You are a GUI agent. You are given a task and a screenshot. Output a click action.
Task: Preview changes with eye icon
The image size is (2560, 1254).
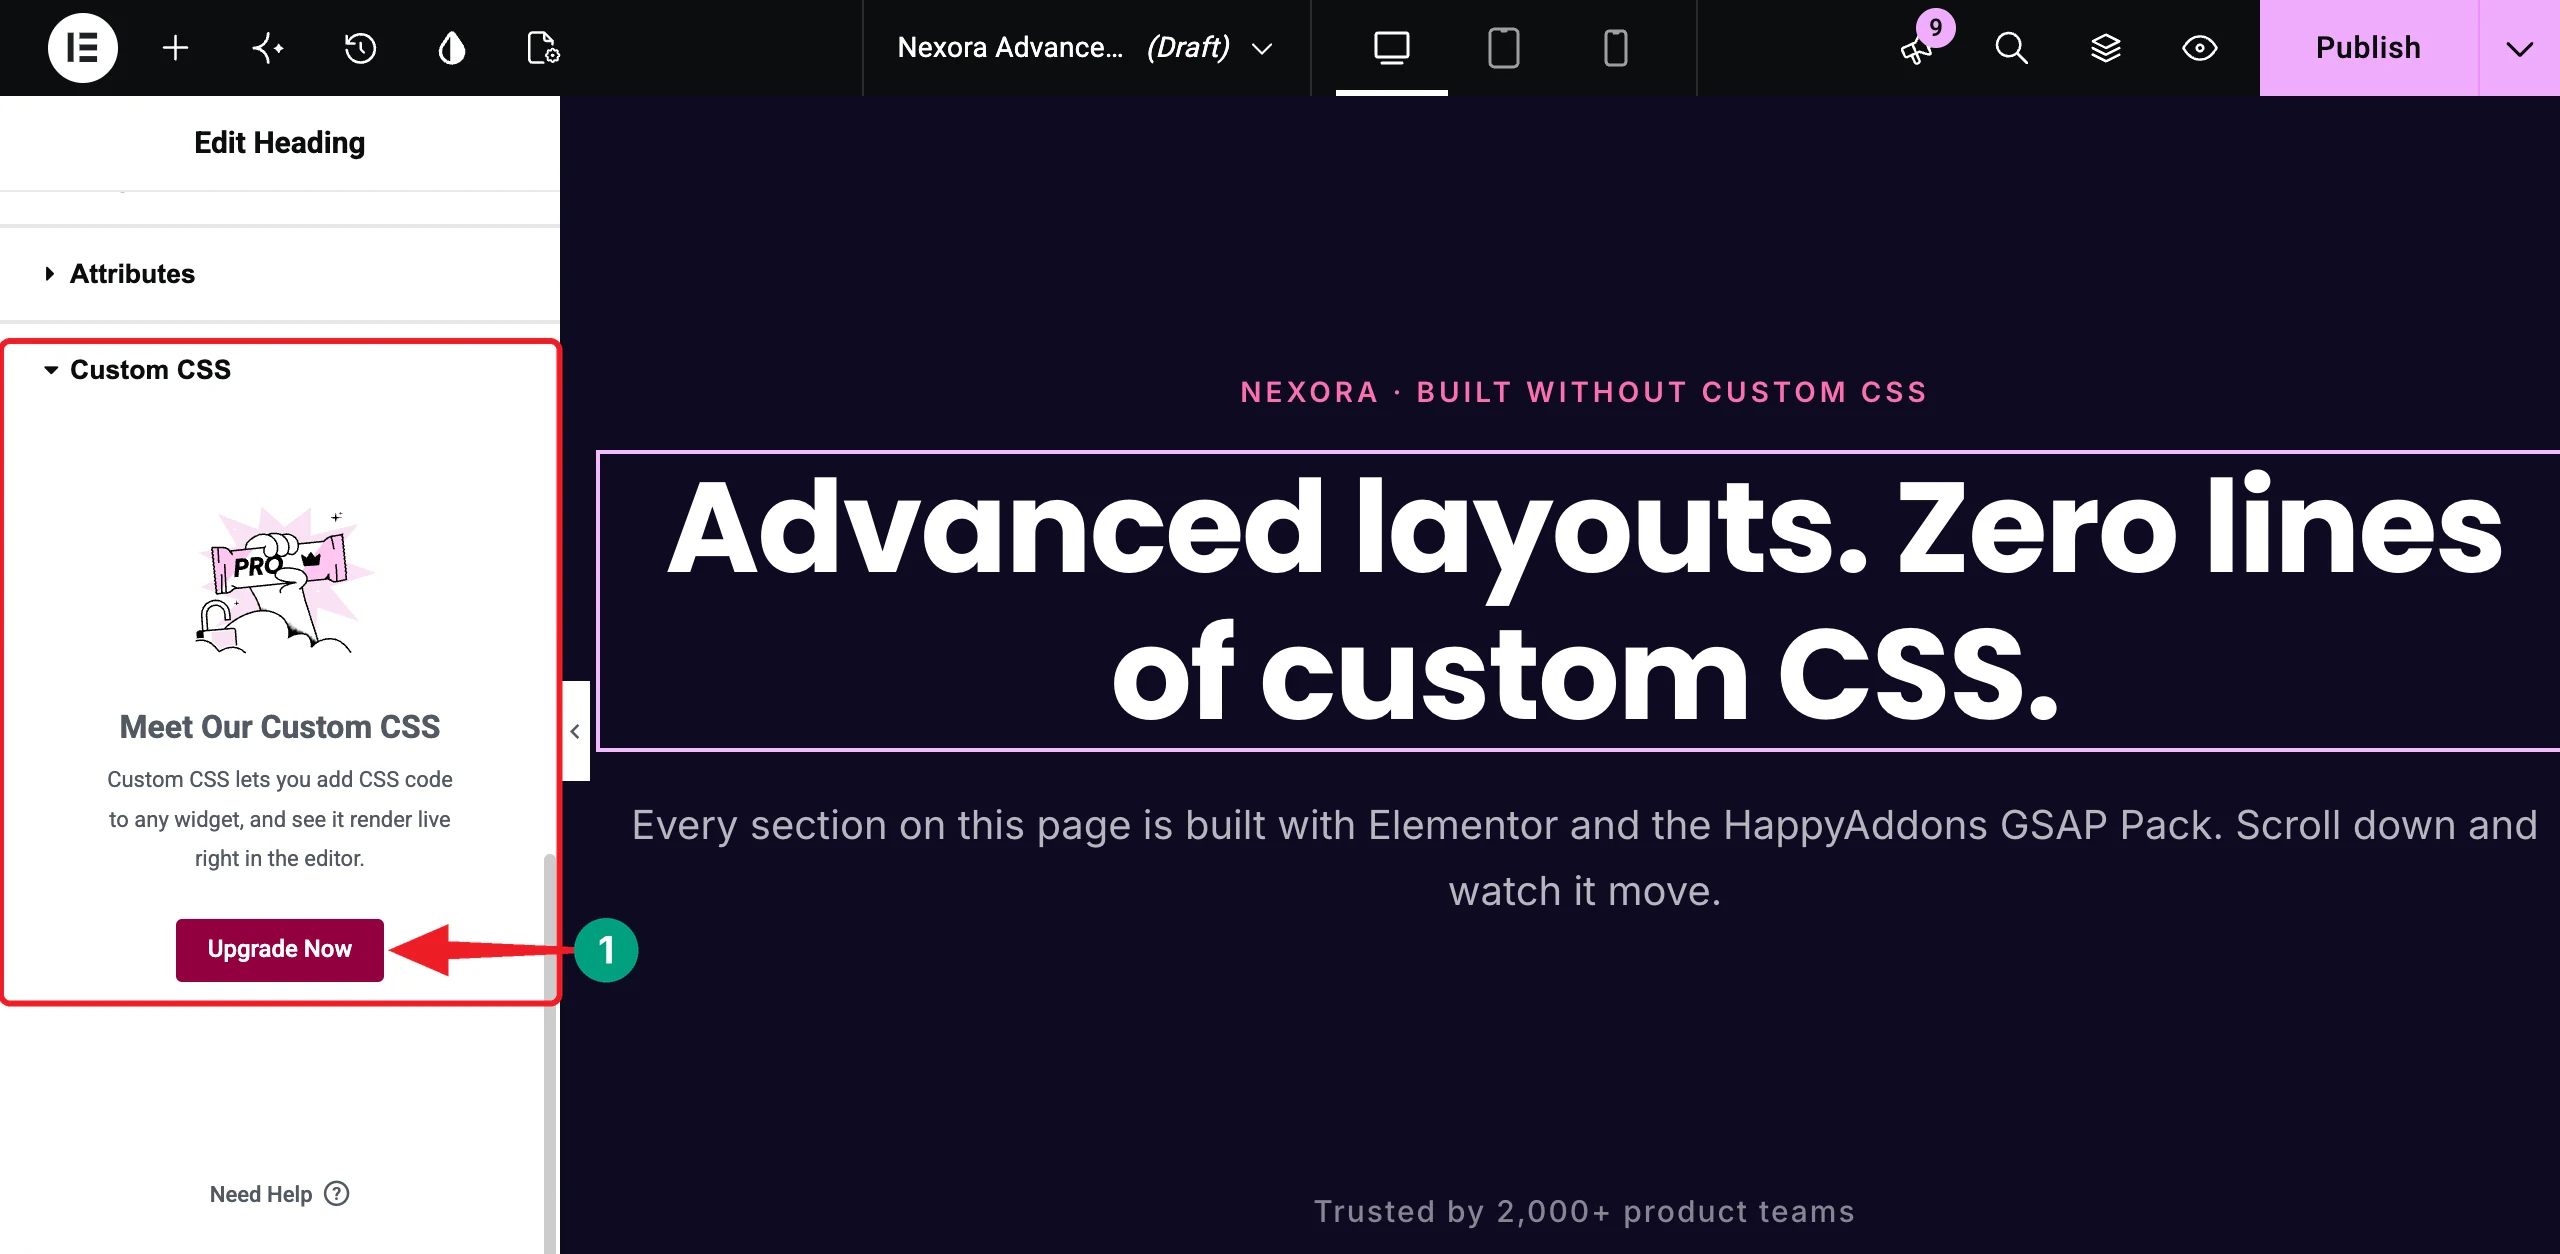(2199, 47)
